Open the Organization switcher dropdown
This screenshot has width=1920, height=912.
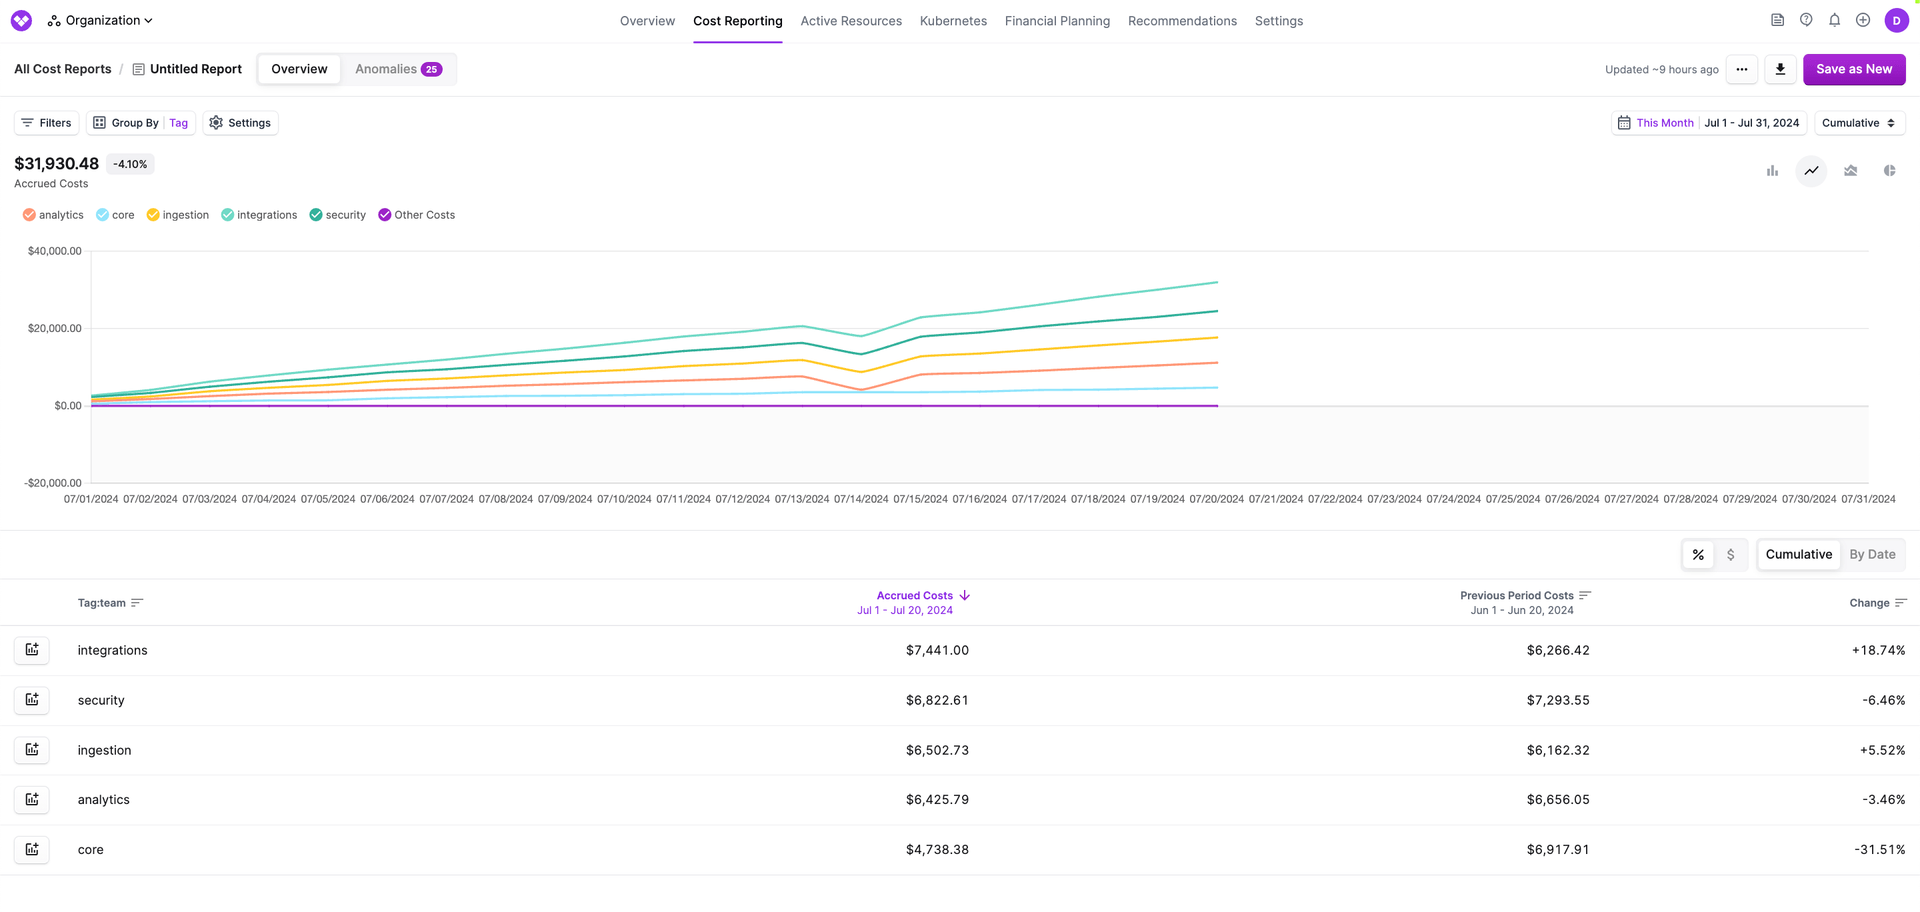coord(100,20)
